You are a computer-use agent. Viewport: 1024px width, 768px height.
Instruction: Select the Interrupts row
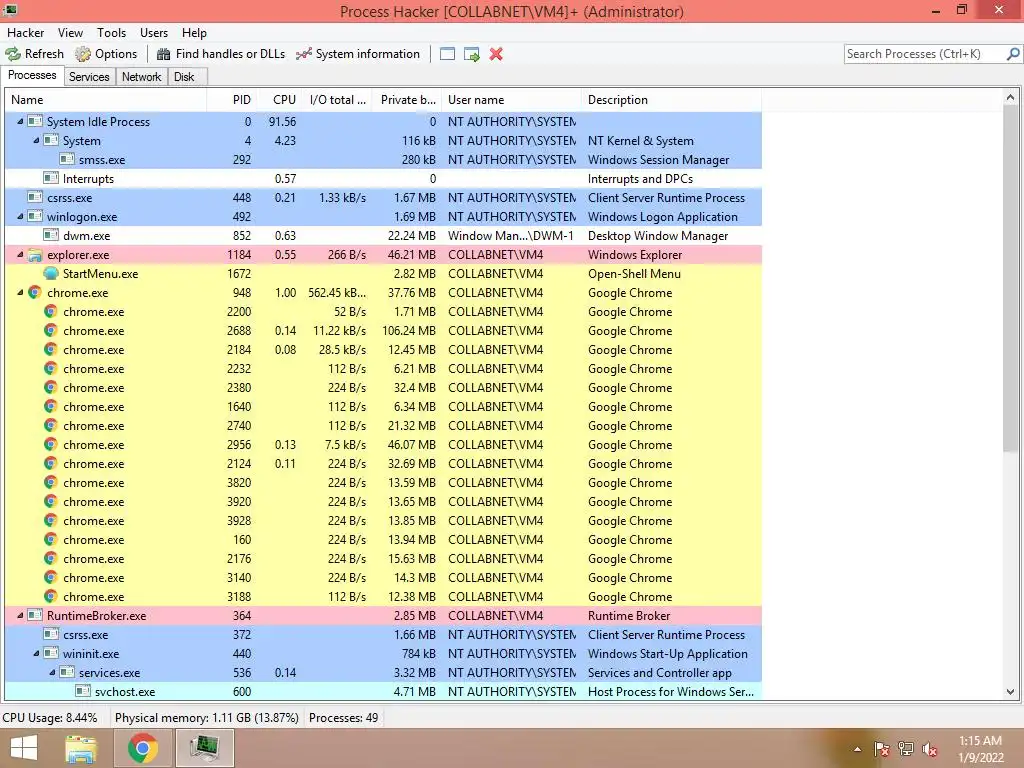tap(383, 179)
